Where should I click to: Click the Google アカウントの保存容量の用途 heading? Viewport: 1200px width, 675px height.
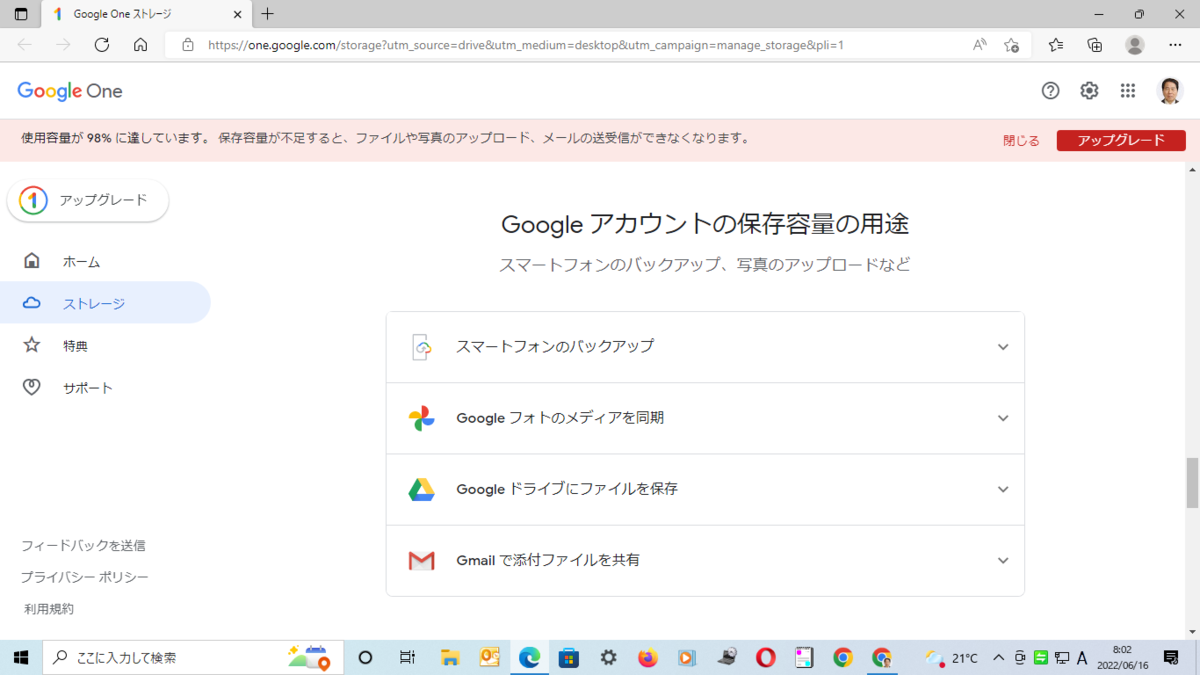(705, 224)
